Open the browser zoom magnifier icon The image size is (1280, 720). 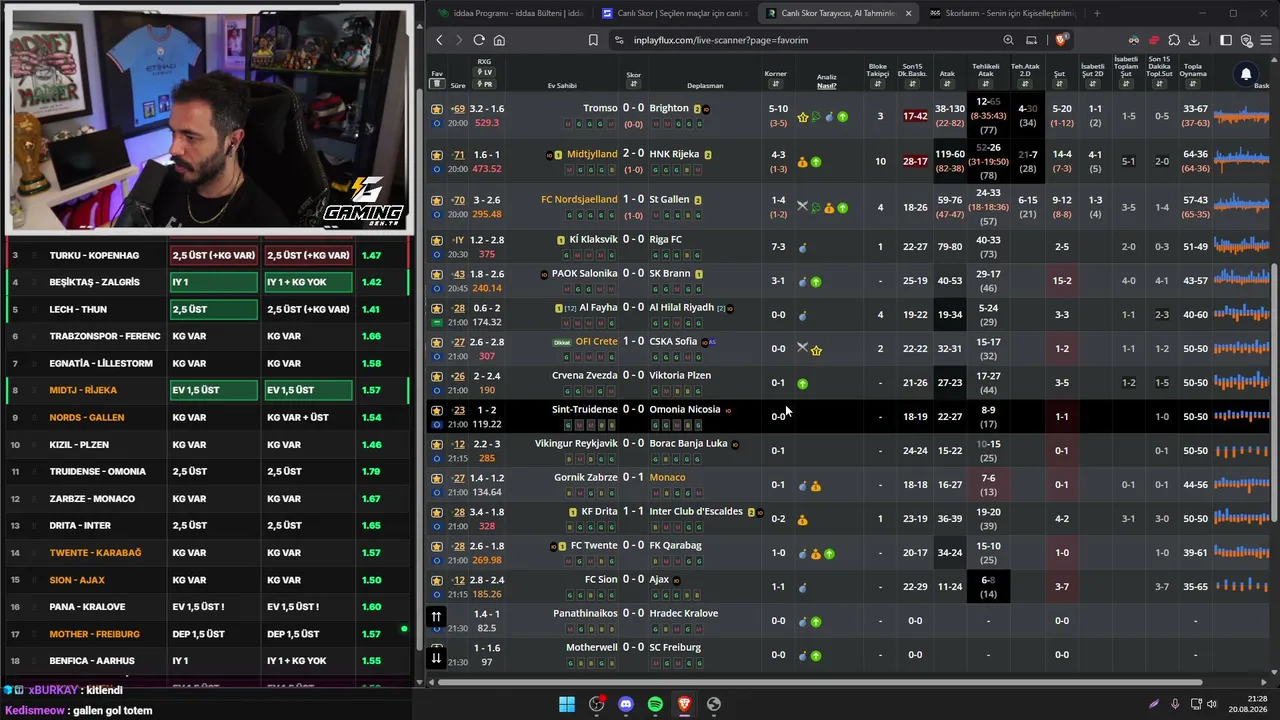1008,40
